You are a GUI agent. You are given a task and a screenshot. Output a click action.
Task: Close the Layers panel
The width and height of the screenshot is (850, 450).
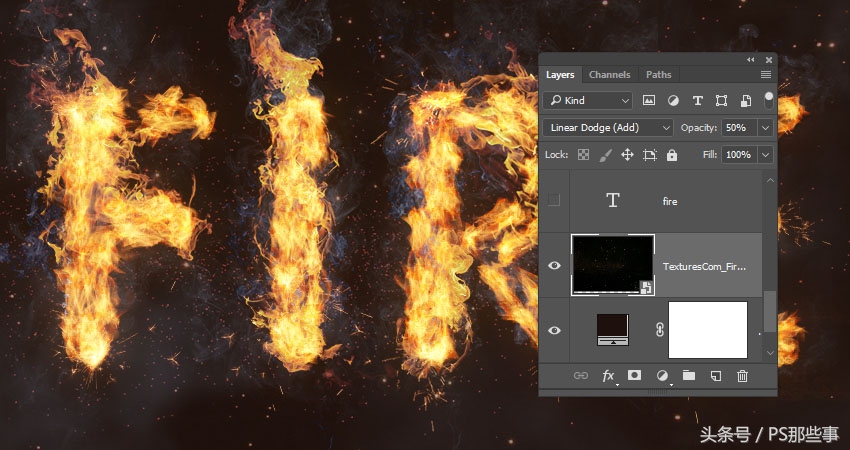769,60
